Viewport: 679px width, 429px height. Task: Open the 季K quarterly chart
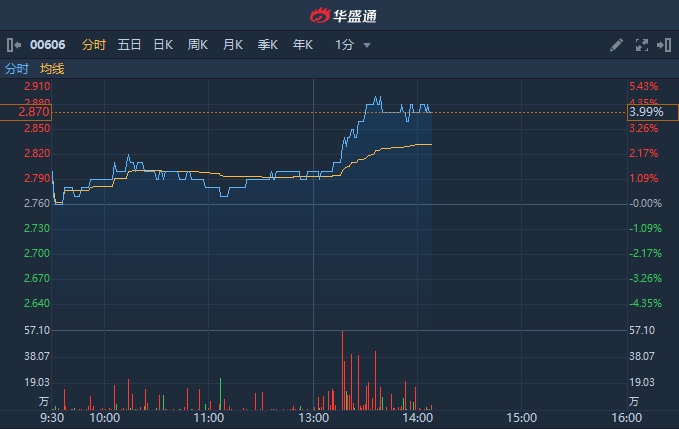point(268,45)
